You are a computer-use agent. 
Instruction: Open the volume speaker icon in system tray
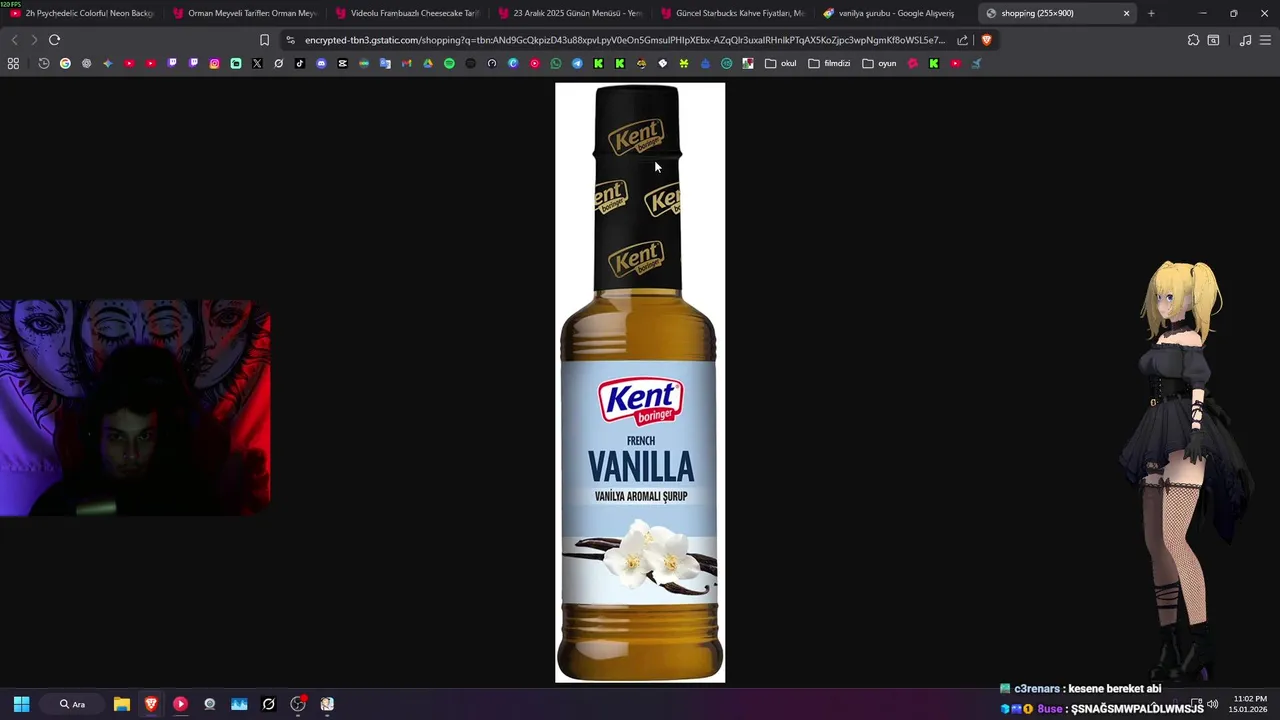tap(1212, 704)
